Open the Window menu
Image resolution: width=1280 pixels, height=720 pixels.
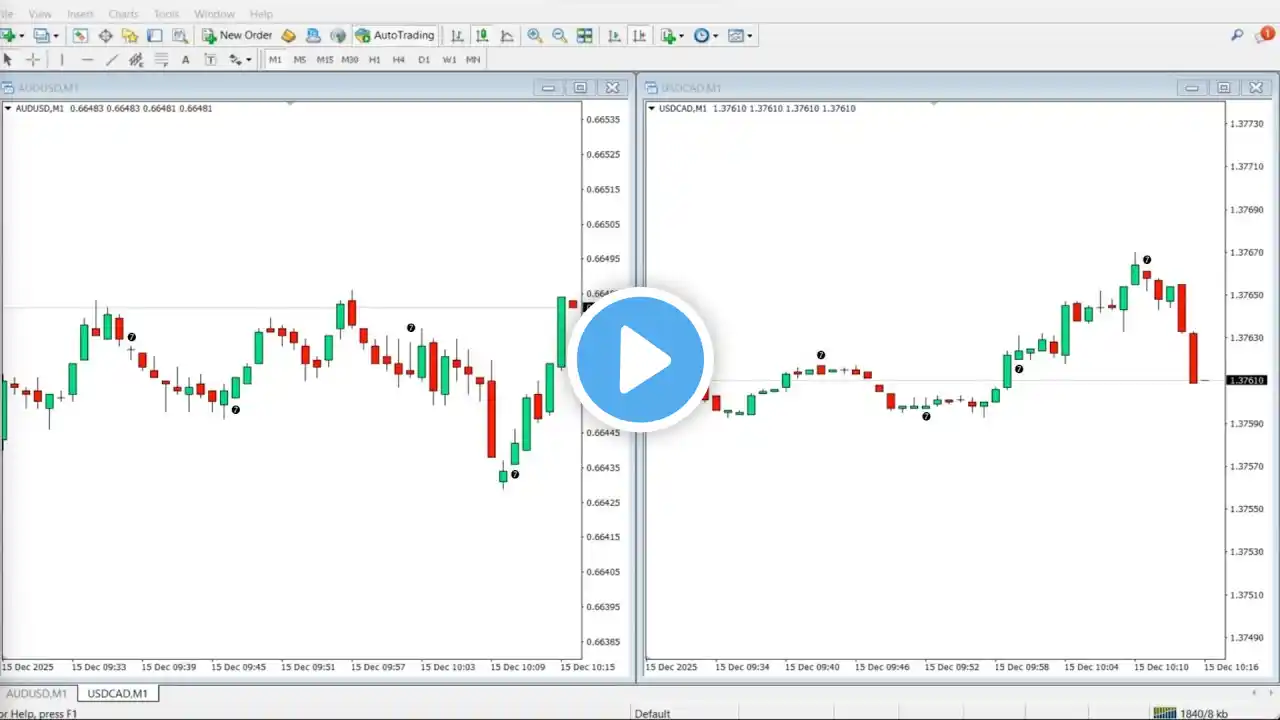click(214, 14)
